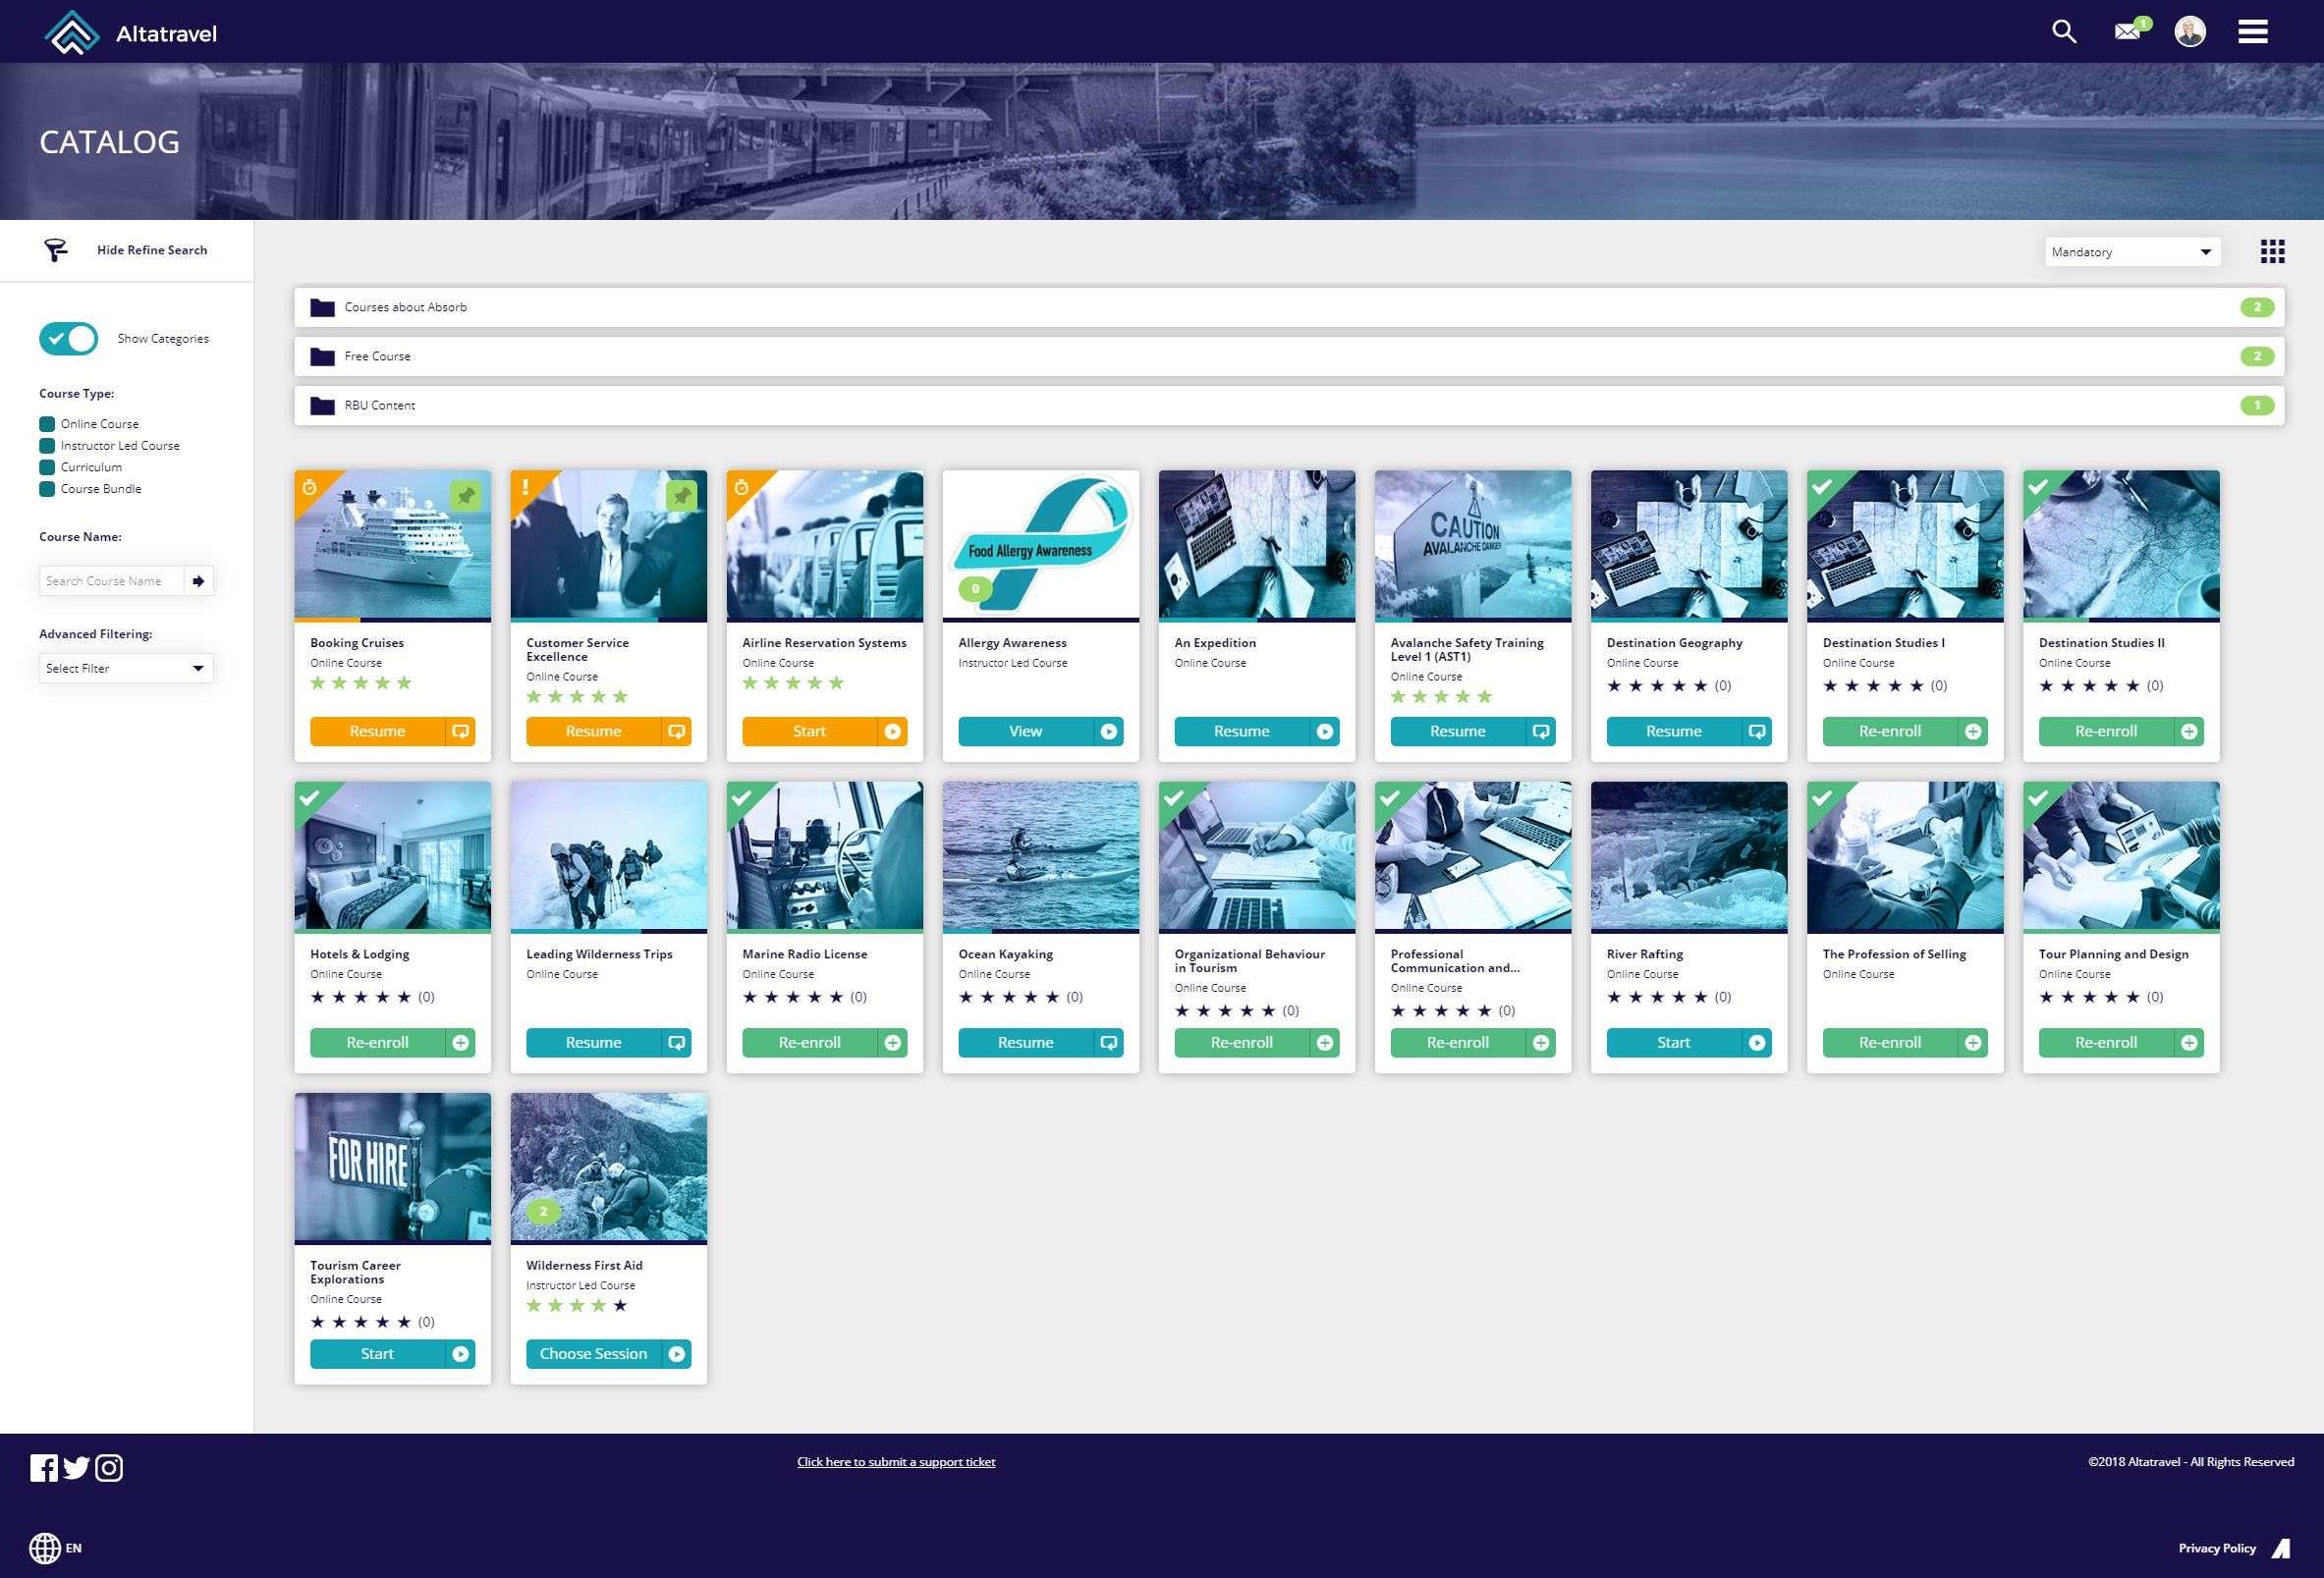
Task: Click the grid view layout icon
Action: 2273,251
